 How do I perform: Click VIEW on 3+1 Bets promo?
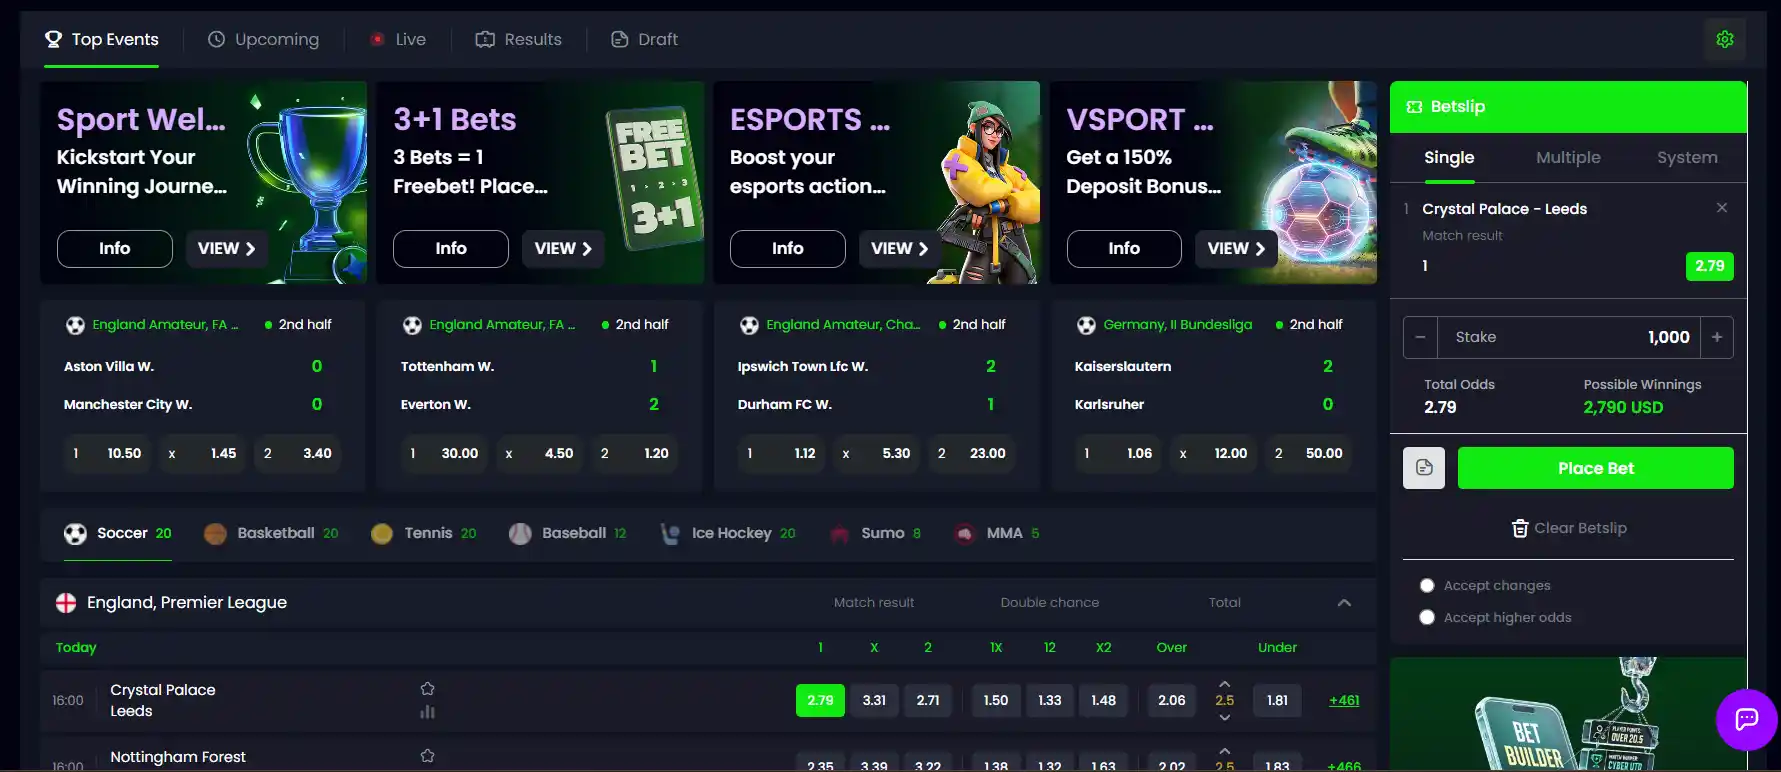pos(563,249)
